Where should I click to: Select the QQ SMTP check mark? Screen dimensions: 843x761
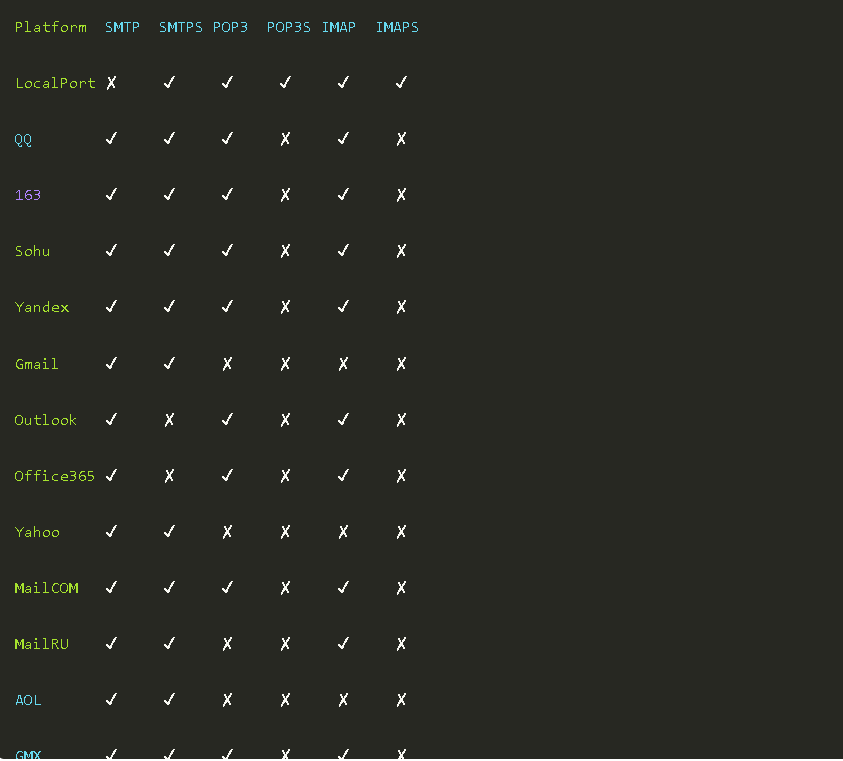click(x=111, y=139)
